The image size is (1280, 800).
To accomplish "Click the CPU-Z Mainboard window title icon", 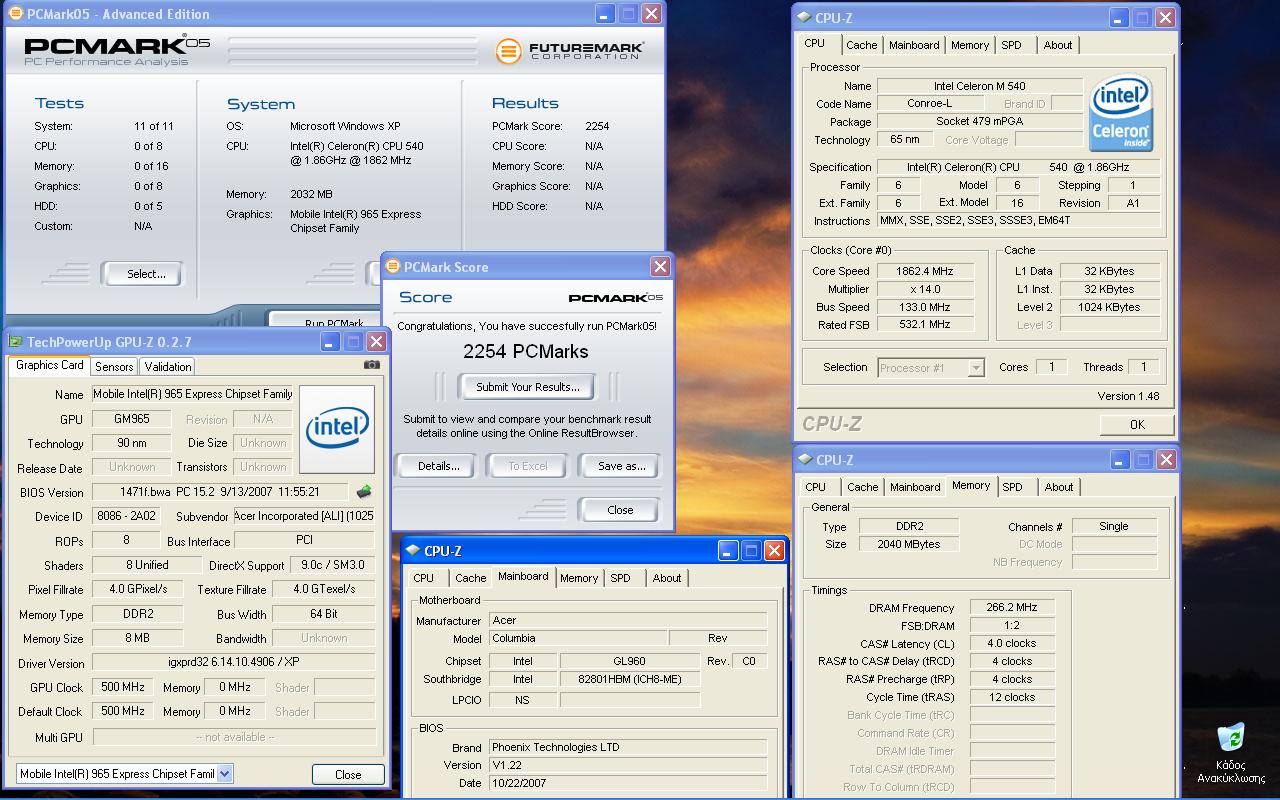I will click(x=412, y=551).
